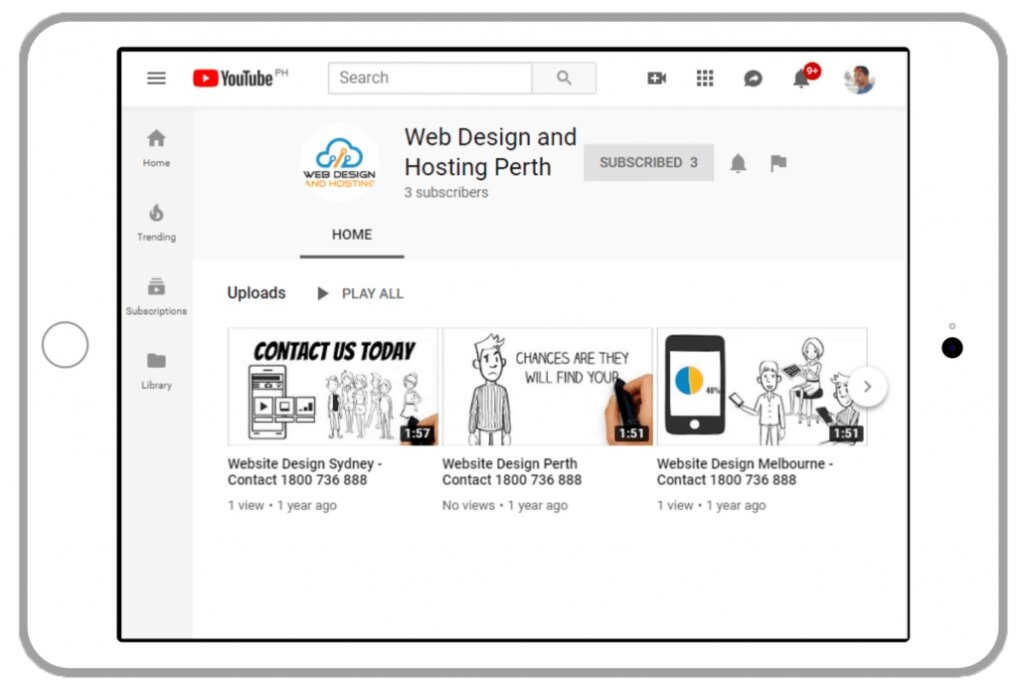Toggle channel notification bell beside Subscribed
Screen dimensions: 1024x690
[x=738, y=163]
